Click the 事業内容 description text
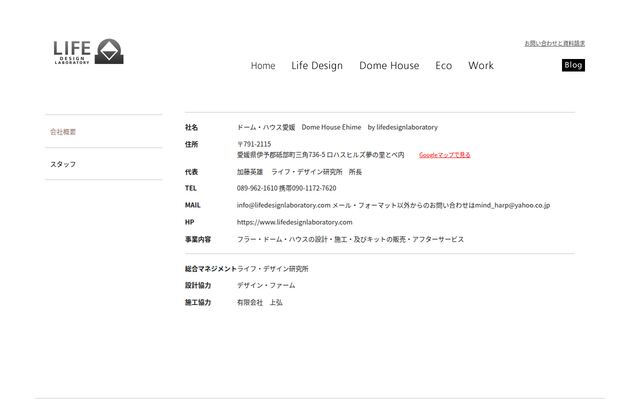This screenshot has width=640, height=400. 350,239
